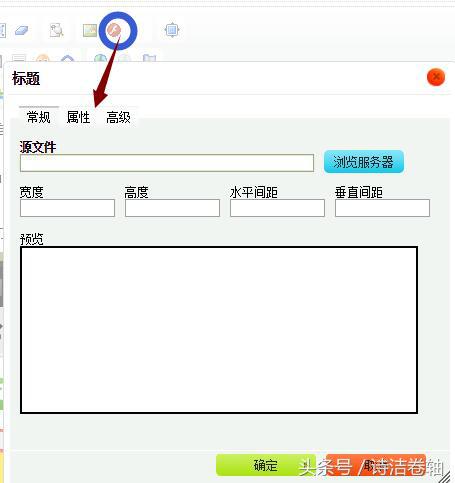Click the 水平间距 input field

point(277,208)
